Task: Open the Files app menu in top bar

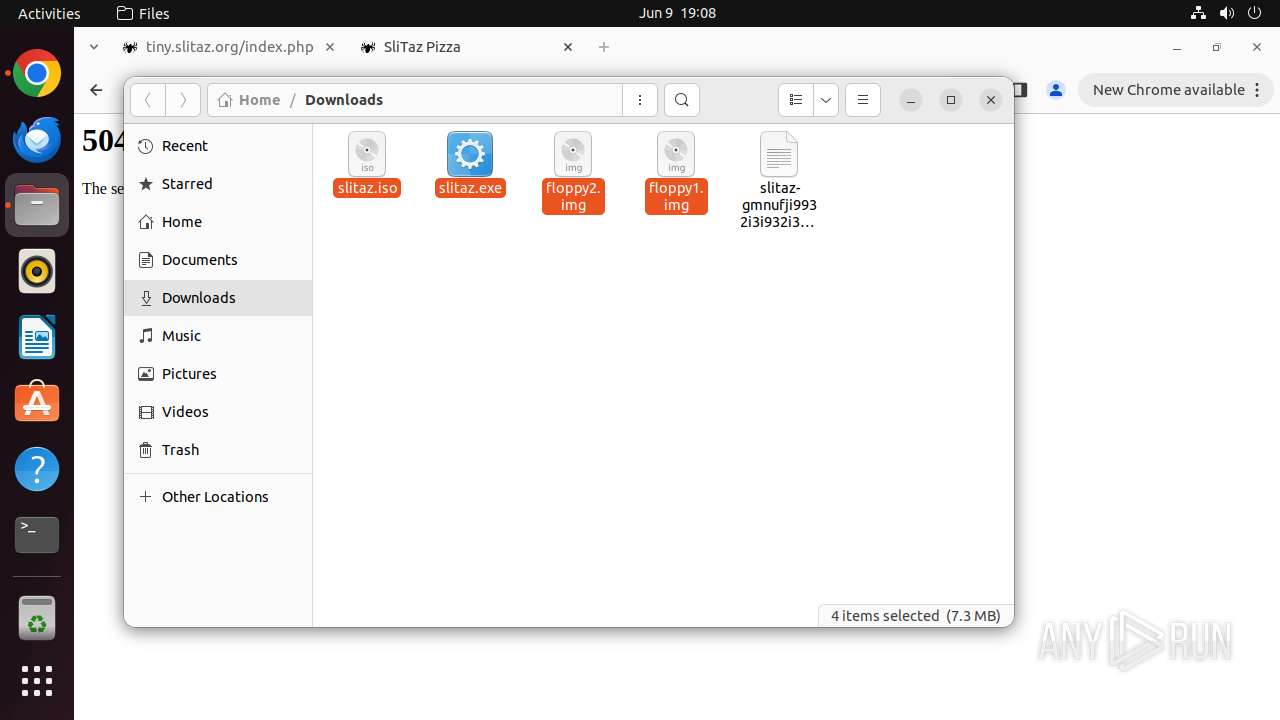Action: (143, 13)
